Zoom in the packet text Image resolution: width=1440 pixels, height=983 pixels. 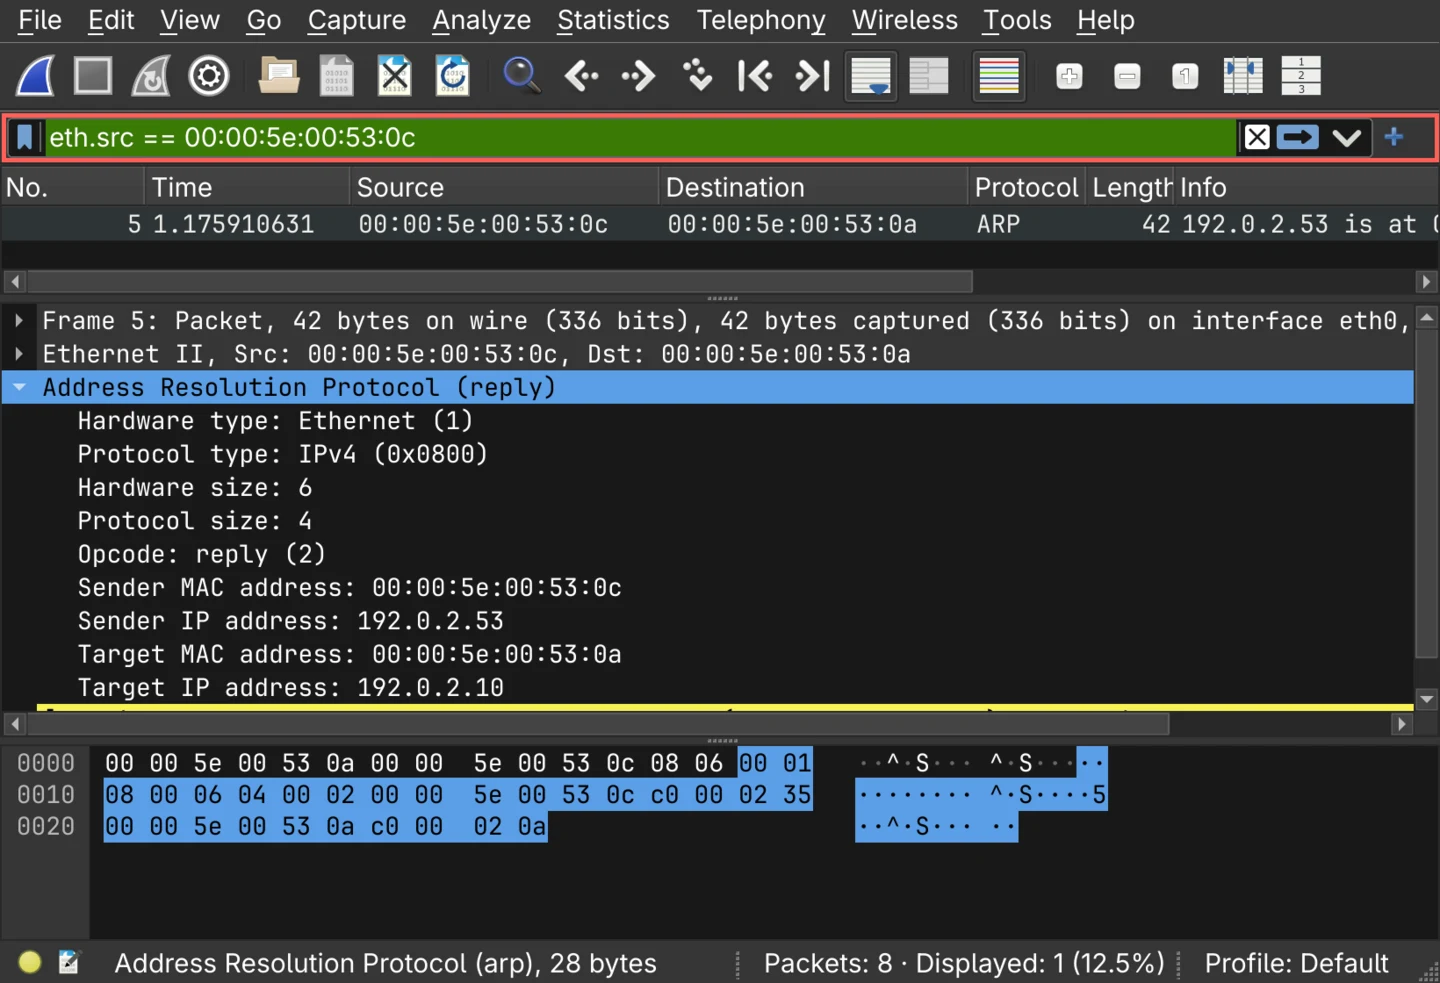point(1069,76)
